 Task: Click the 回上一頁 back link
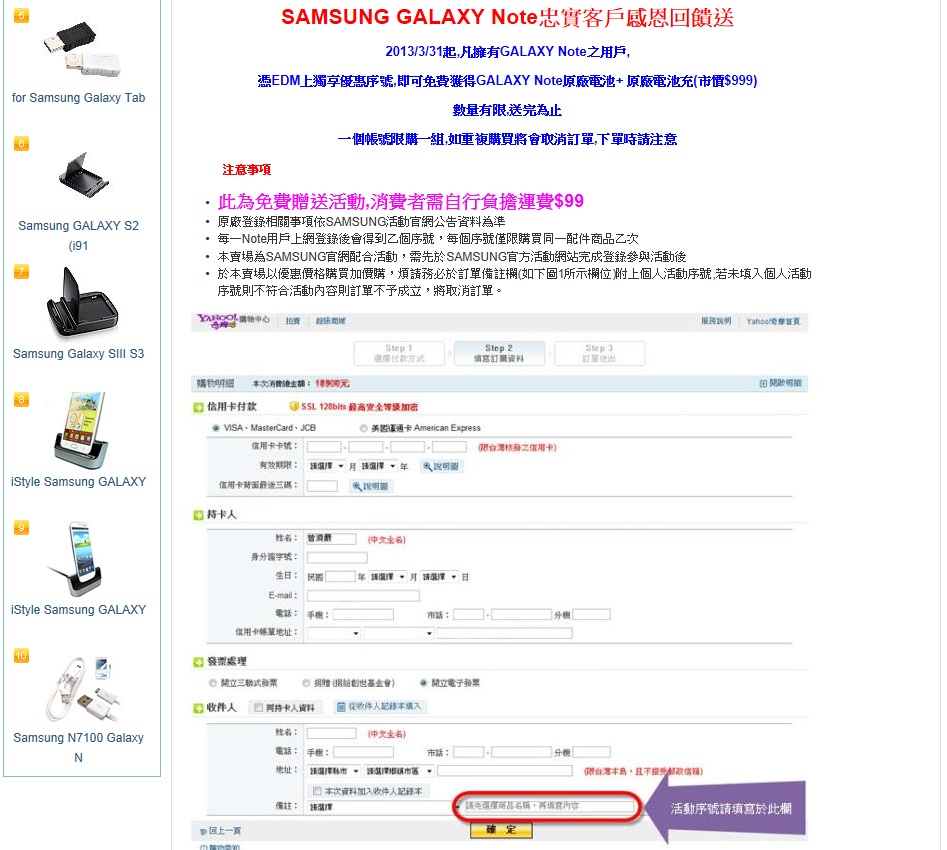[x=220, y=831]
